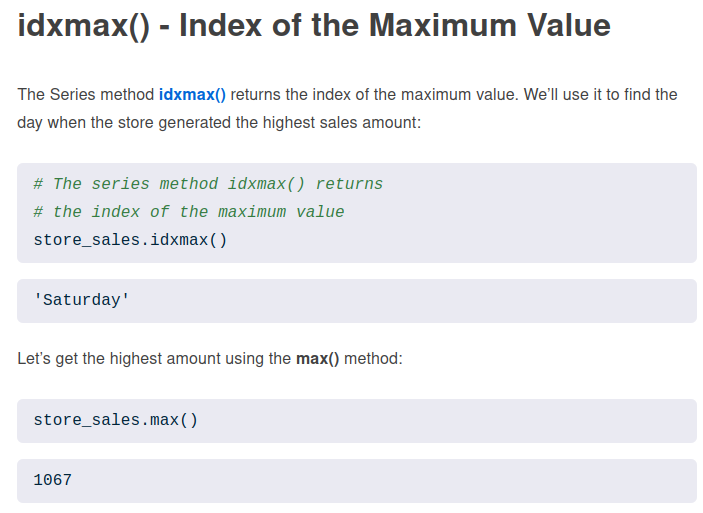Click the word 'method:' after bold max()
The image size is (703, 513).
click(x=373, y=358)
